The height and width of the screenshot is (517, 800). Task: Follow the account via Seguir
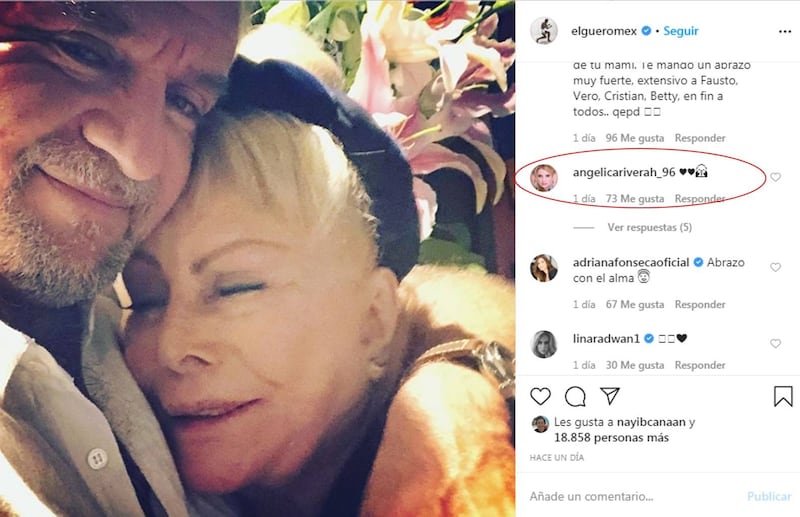tap(681, 31)
